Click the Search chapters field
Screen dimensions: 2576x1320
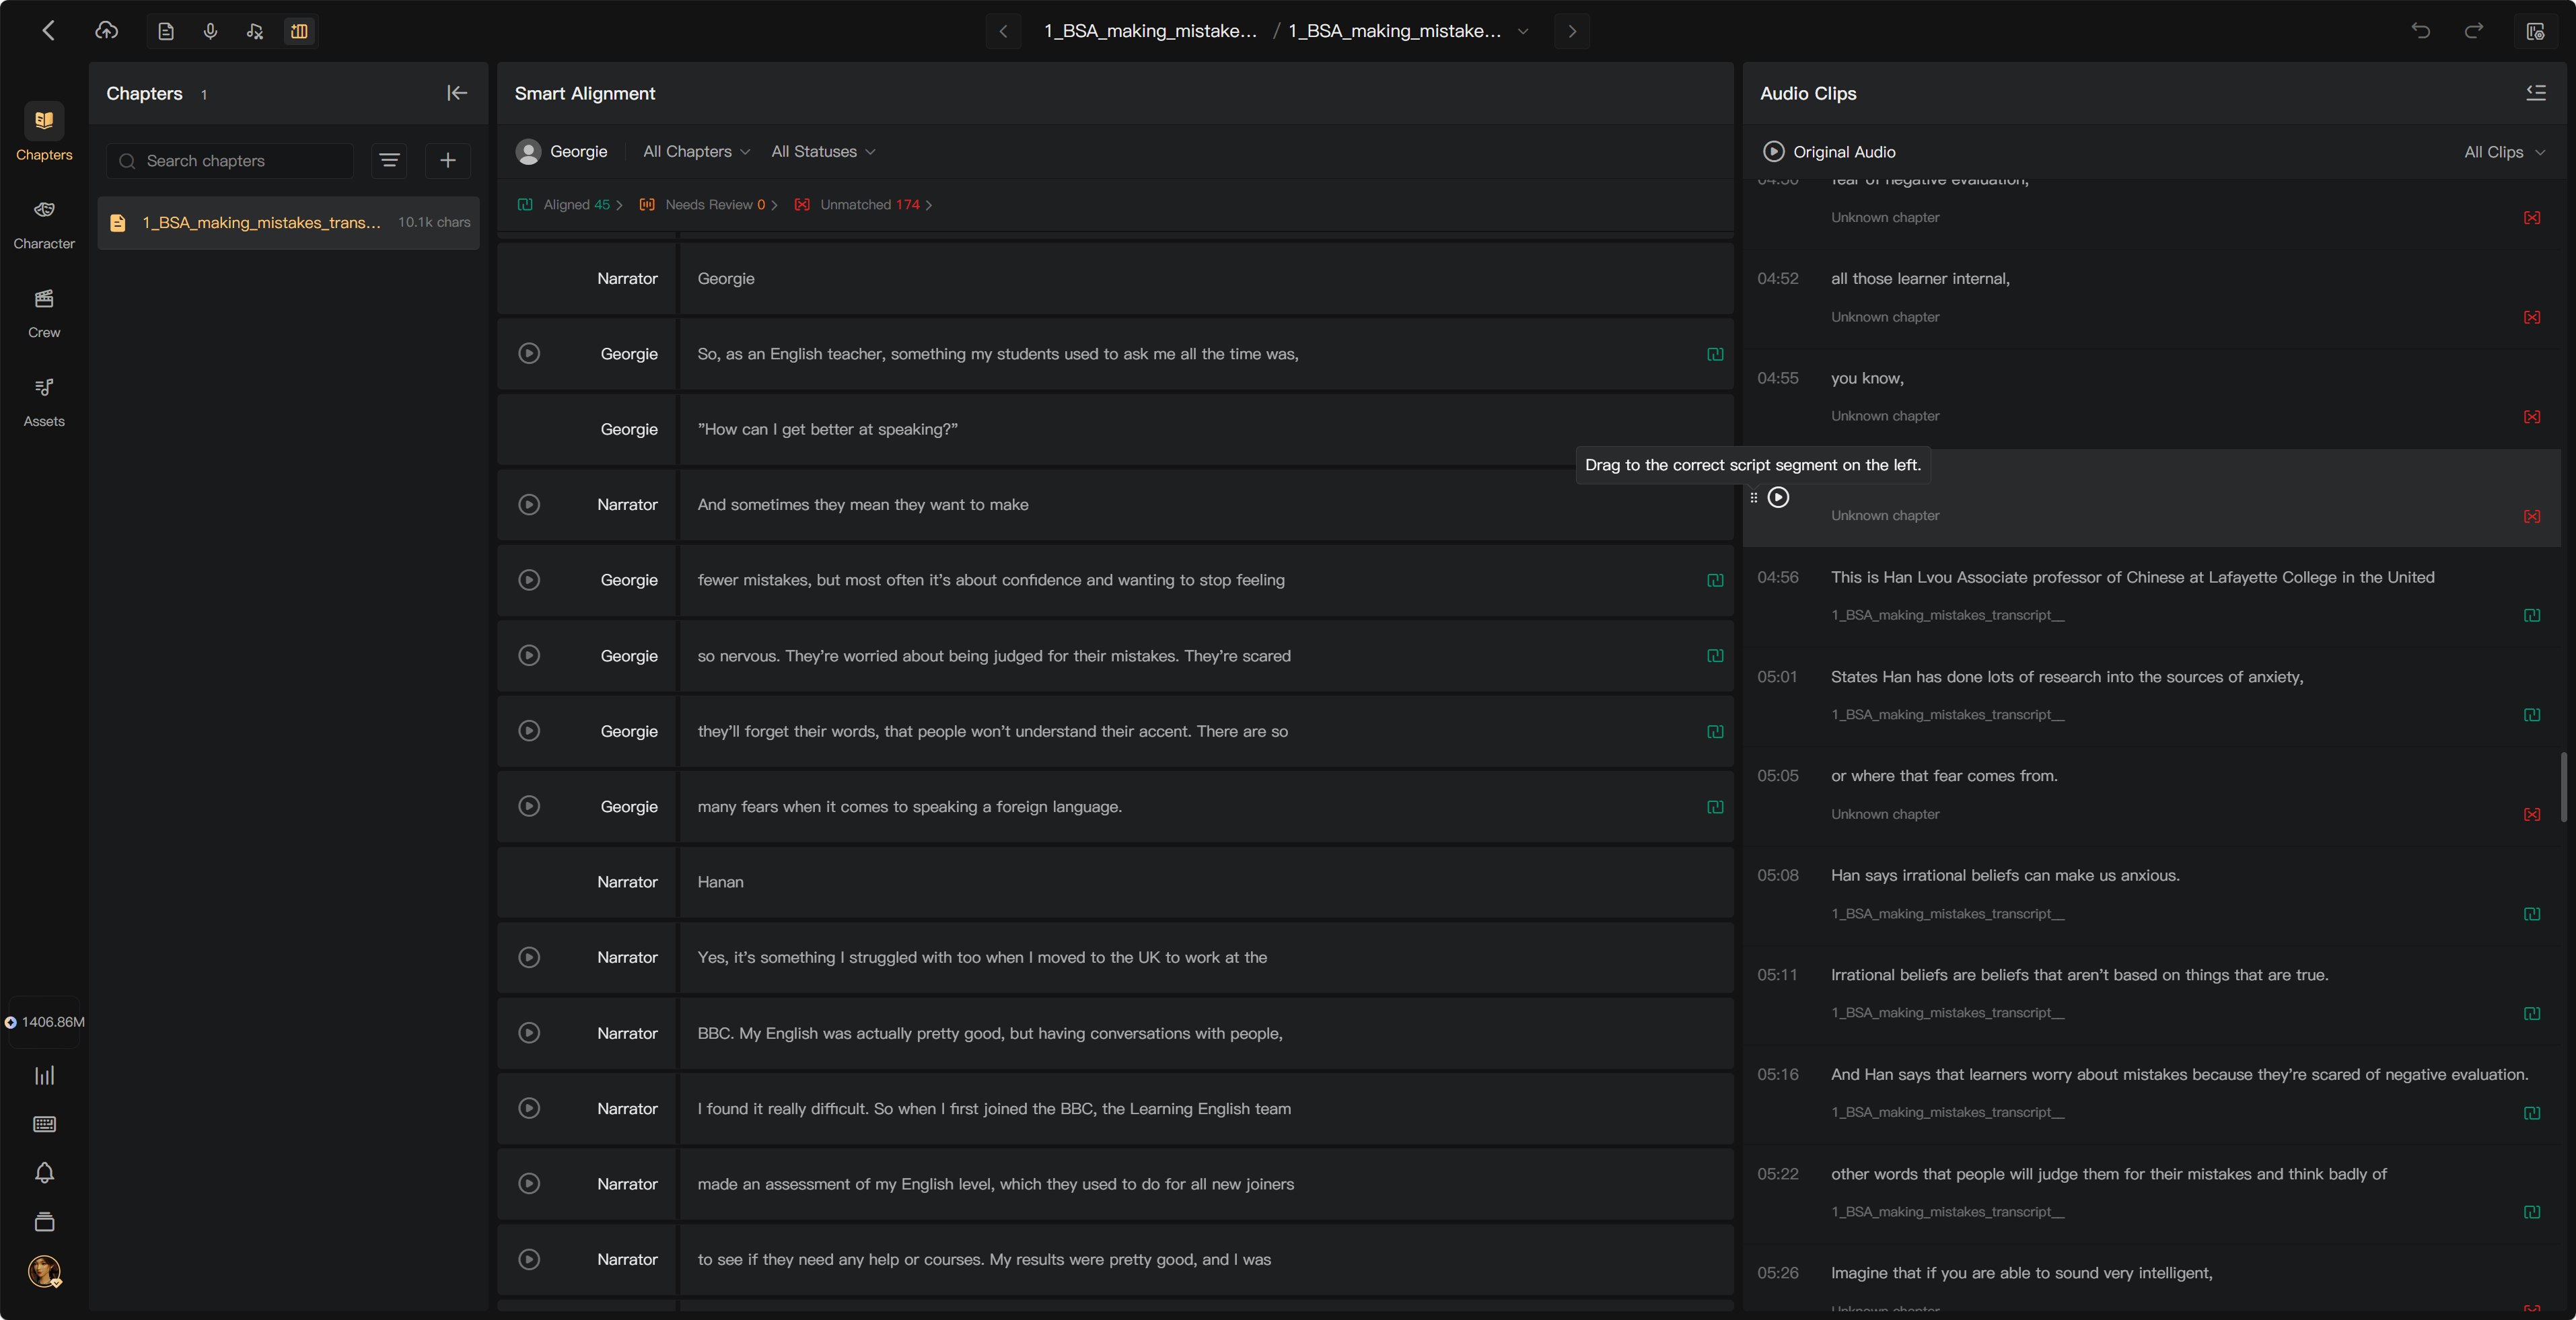(x=231, y=161)
